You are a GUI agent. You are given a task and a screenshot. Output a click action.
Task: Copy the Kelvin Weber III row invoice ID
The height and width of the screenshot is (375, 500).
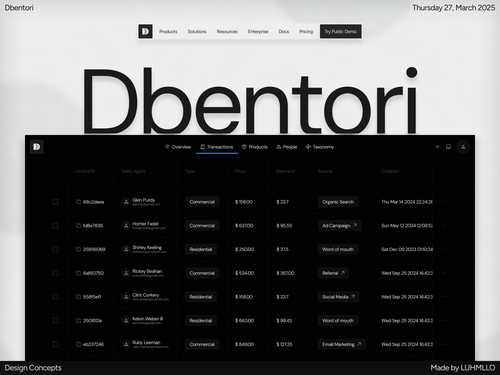(78, 320)
